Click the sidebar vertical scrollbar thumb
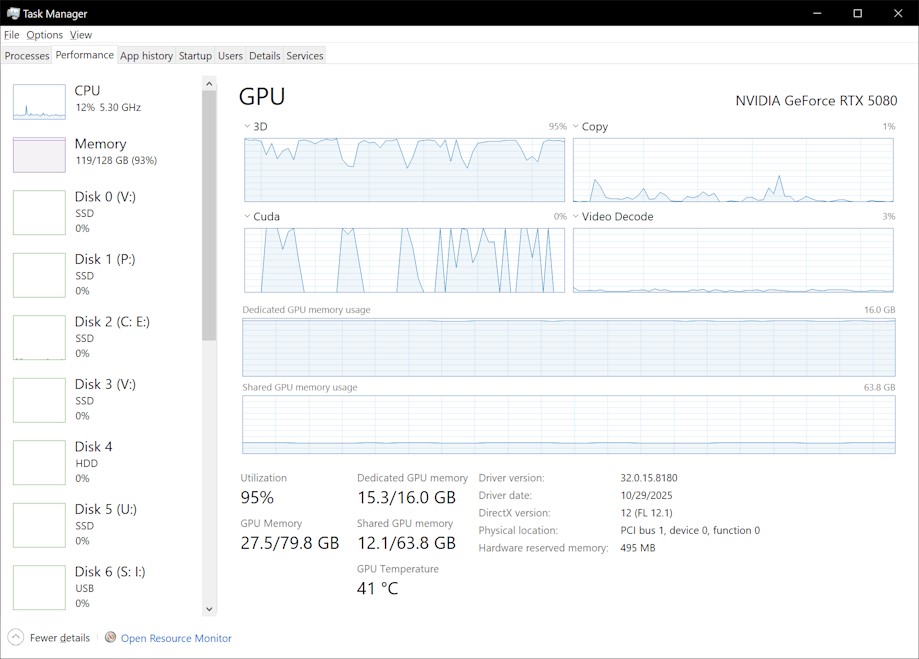 pyautogui.click(x=209, y=216)
